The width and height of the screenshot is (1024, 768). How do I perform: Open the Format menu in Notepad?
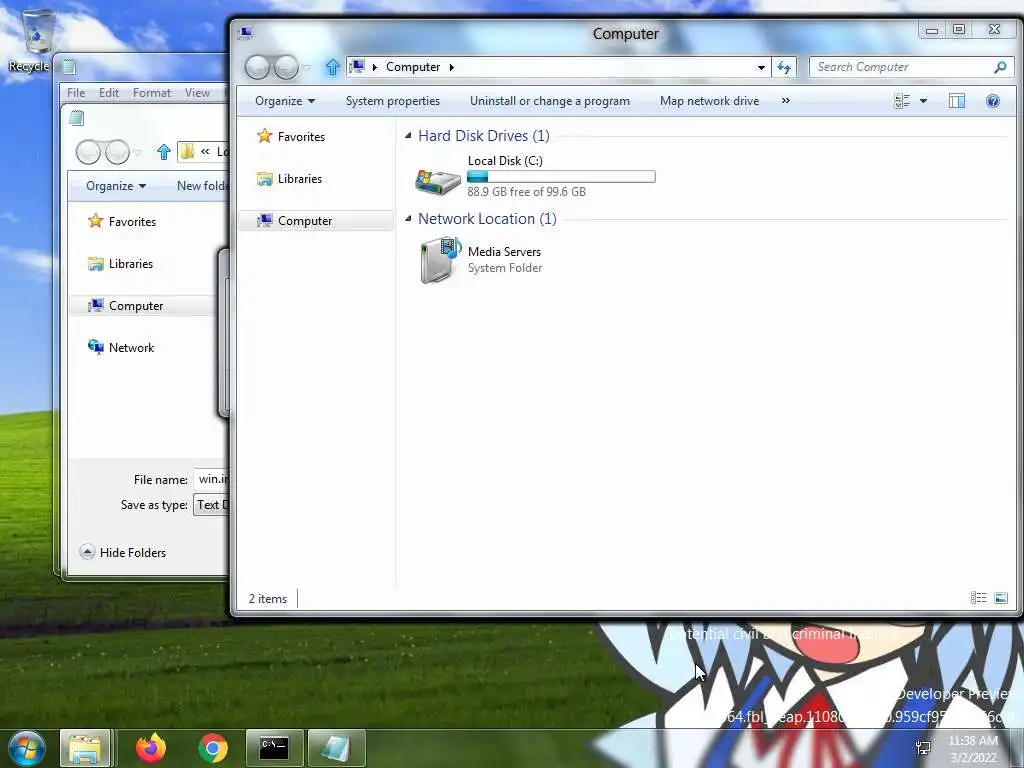152,93
